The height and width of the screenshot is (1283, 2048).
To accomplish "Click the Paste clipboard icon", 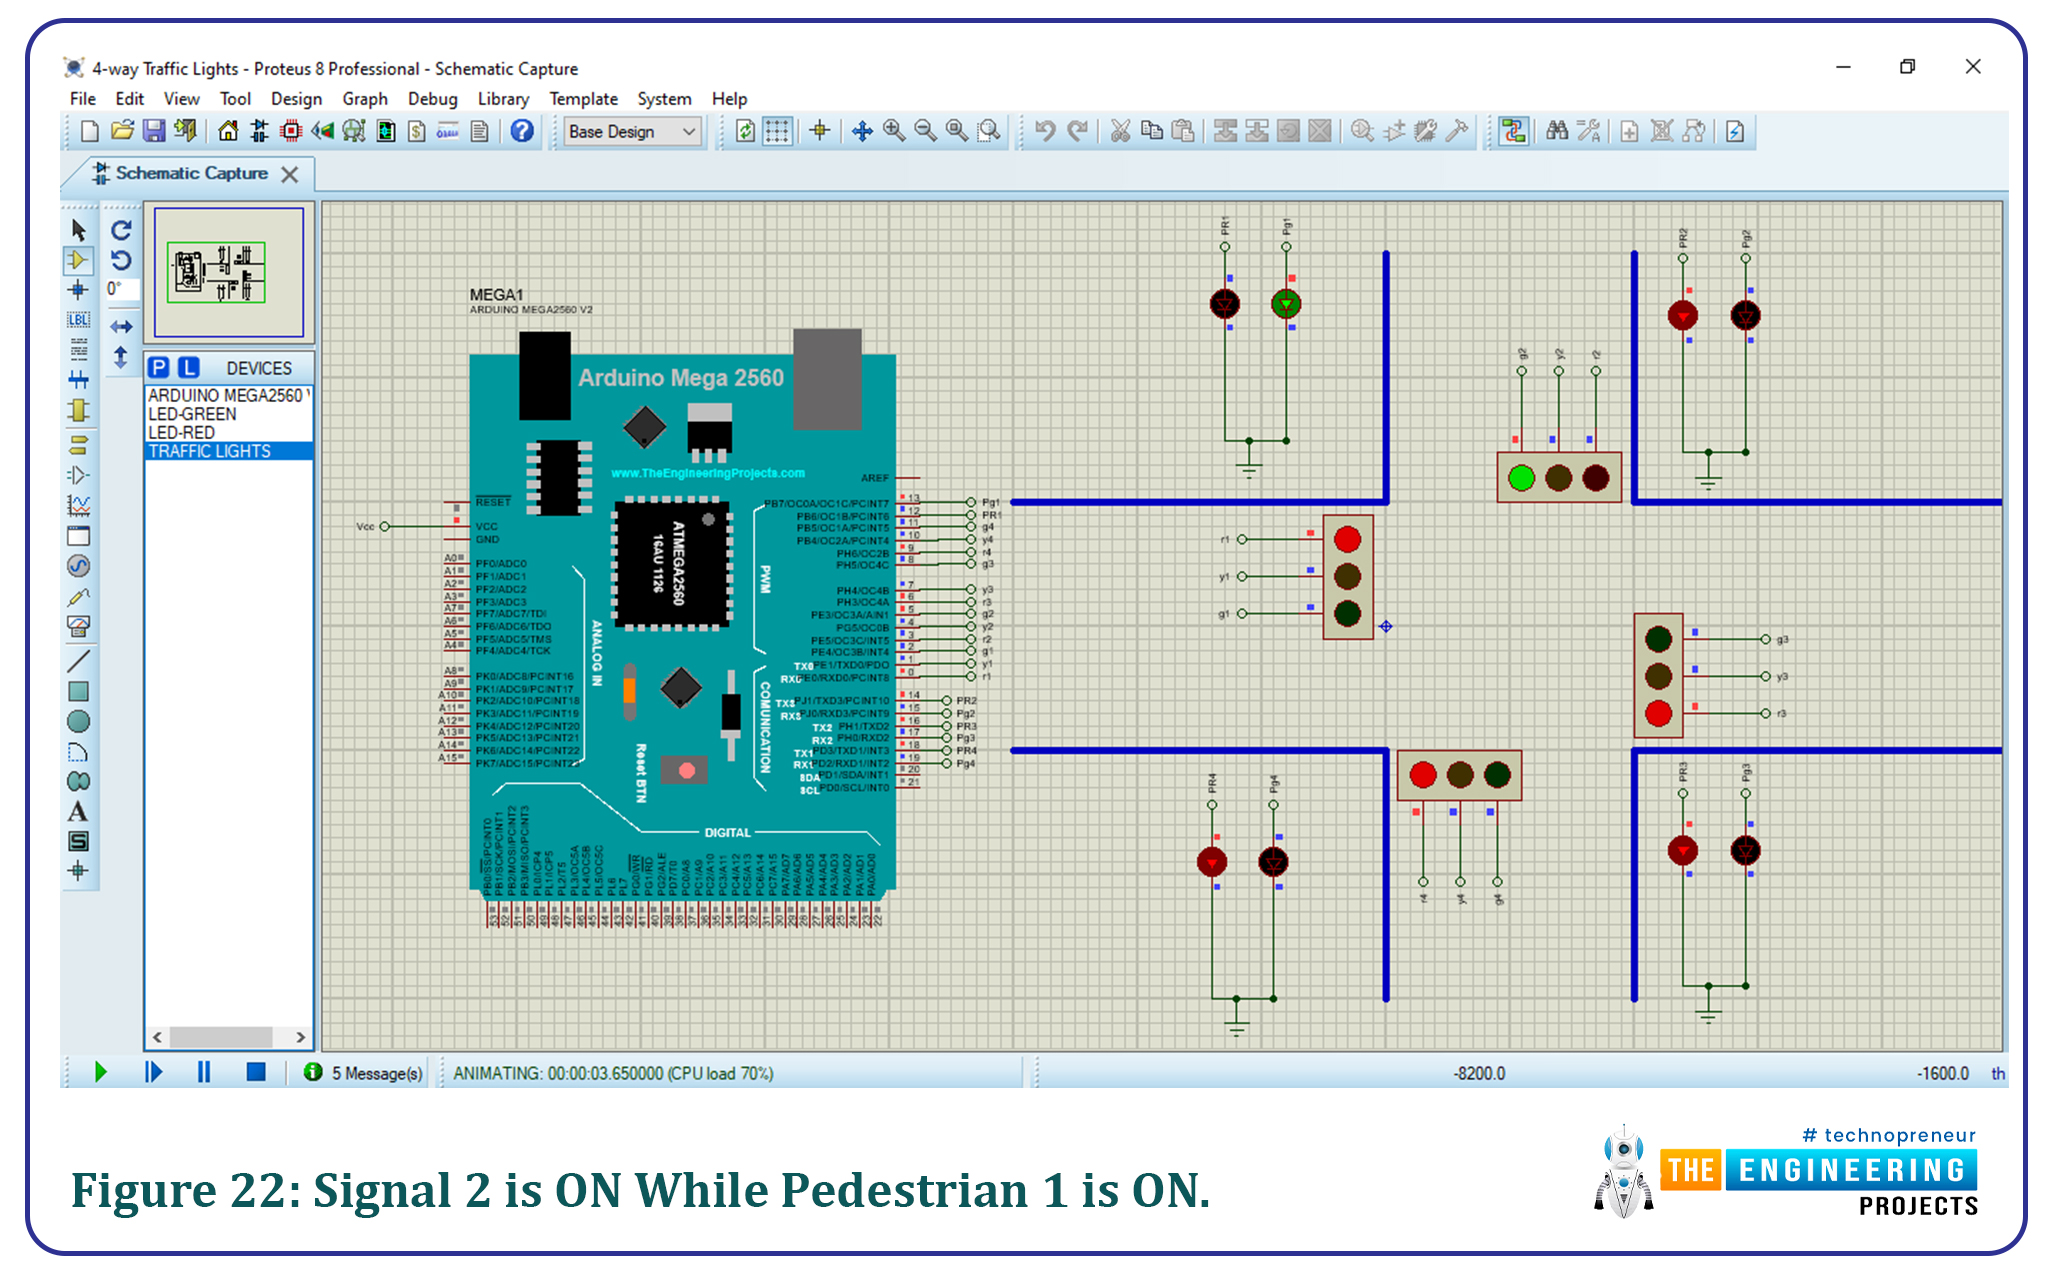I will tap(1183, 131).
